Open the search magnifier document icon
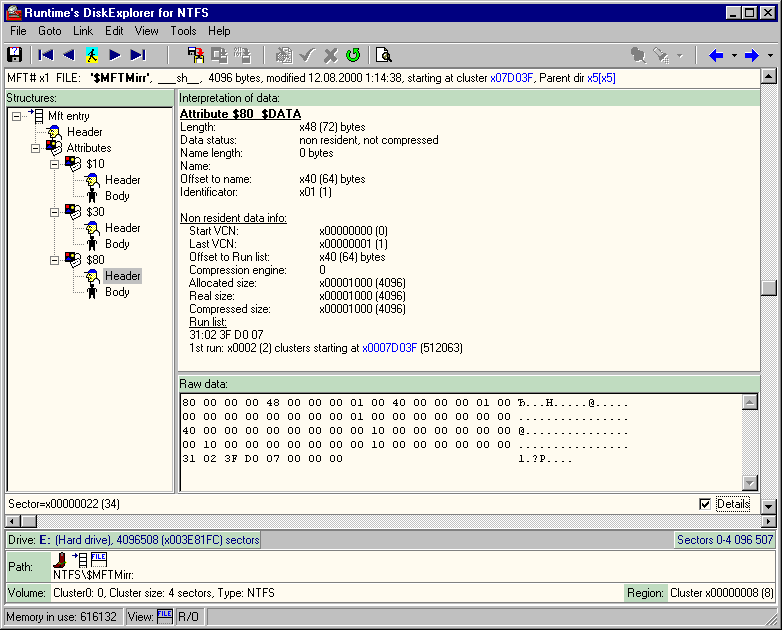 tap(384, 55)
